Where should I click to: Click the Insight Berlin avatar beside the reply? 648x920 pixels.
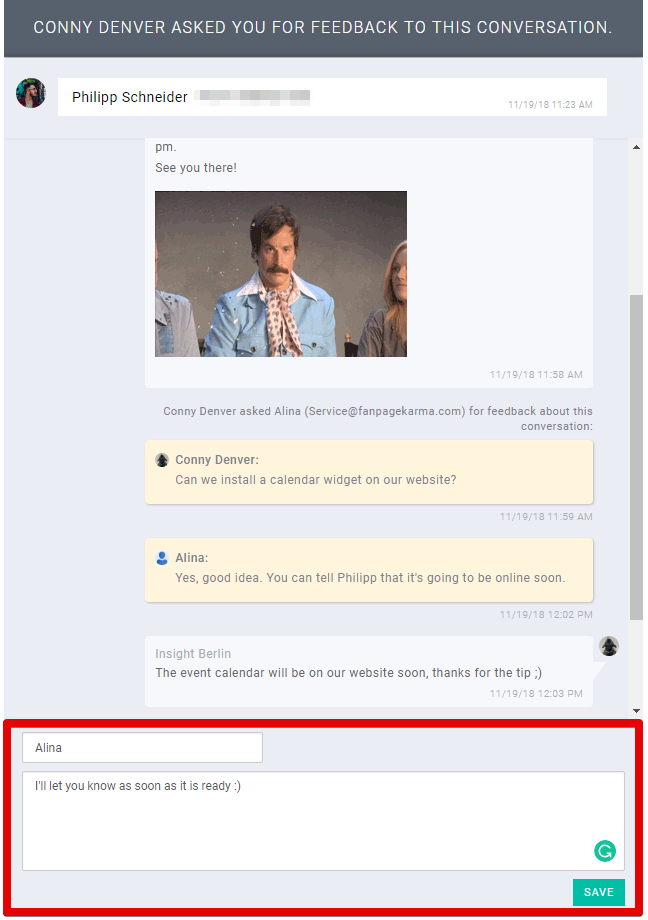[x=608, y=646]
